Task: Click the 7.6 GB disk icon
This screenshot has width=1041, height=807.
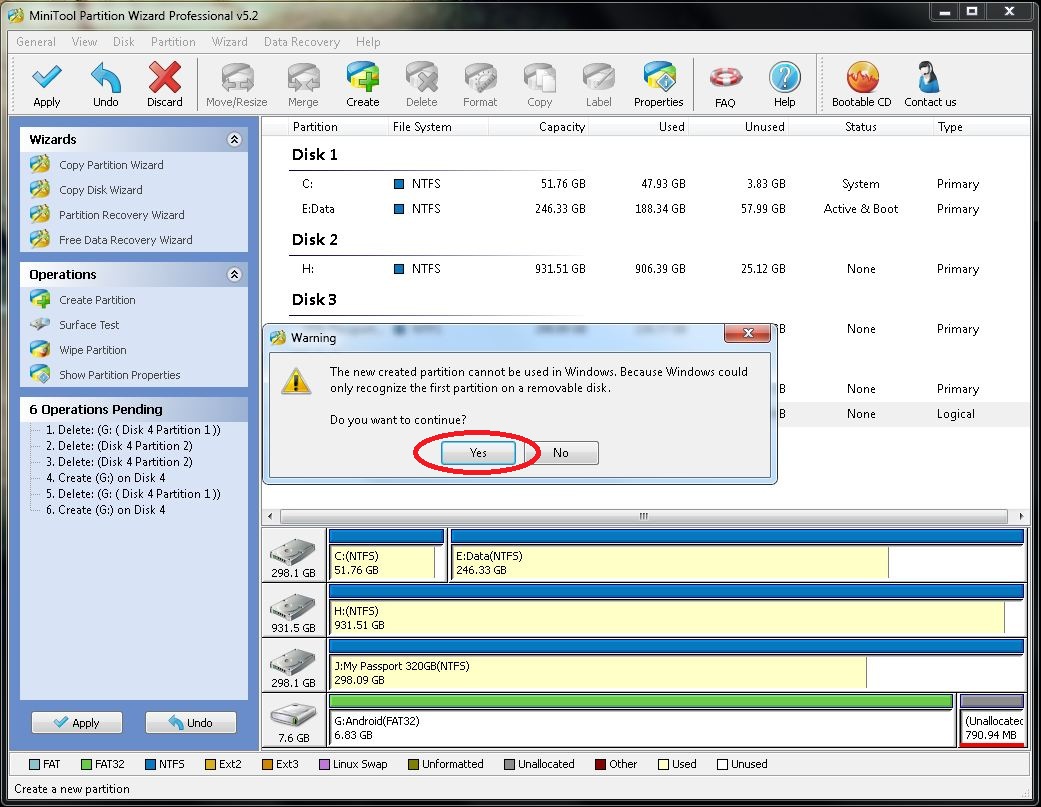Action: [293, 715]
